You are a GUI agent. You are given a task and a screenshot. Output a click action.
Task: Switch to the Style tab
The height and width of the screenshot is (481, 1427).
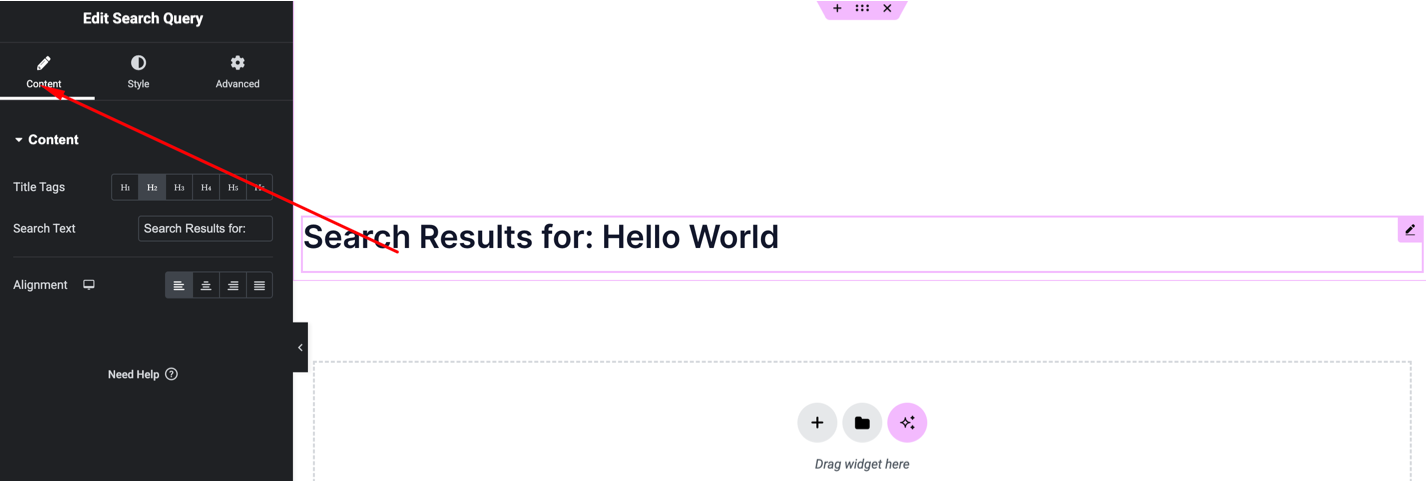tap(138, 72)
